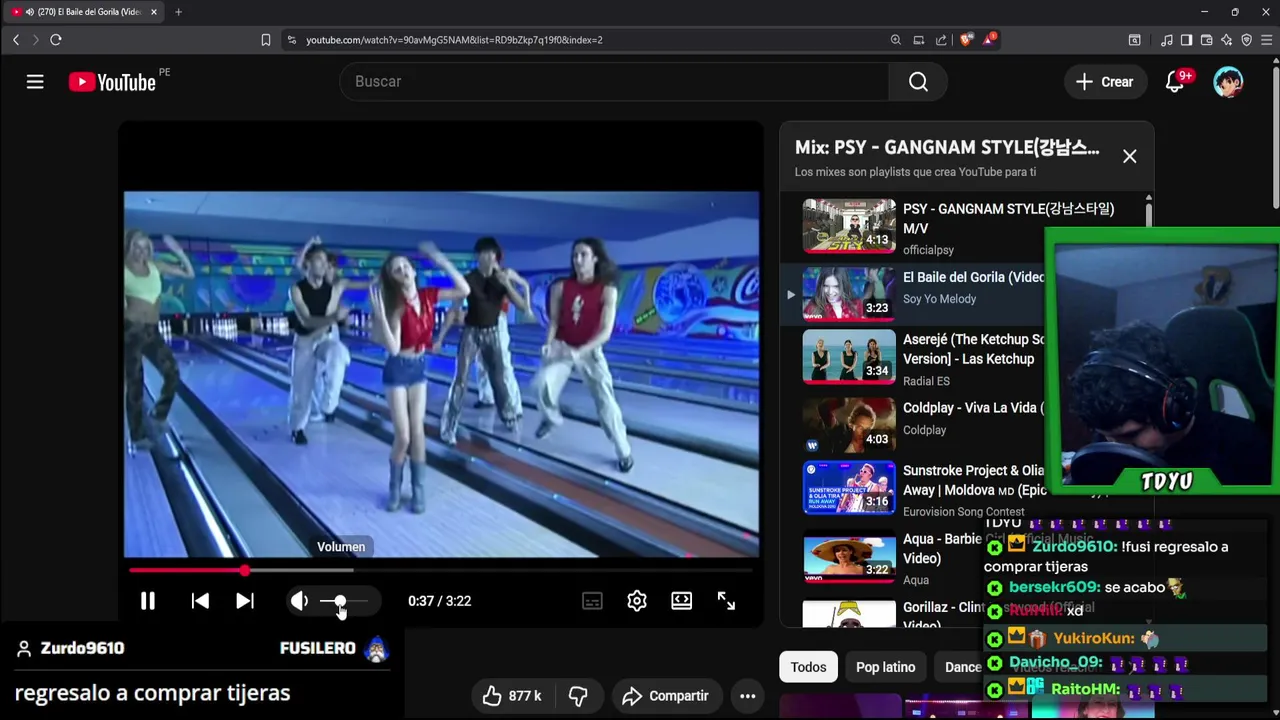Open the browser main menu
Screen dimensions: 1280x720
tap(1267, 40)
